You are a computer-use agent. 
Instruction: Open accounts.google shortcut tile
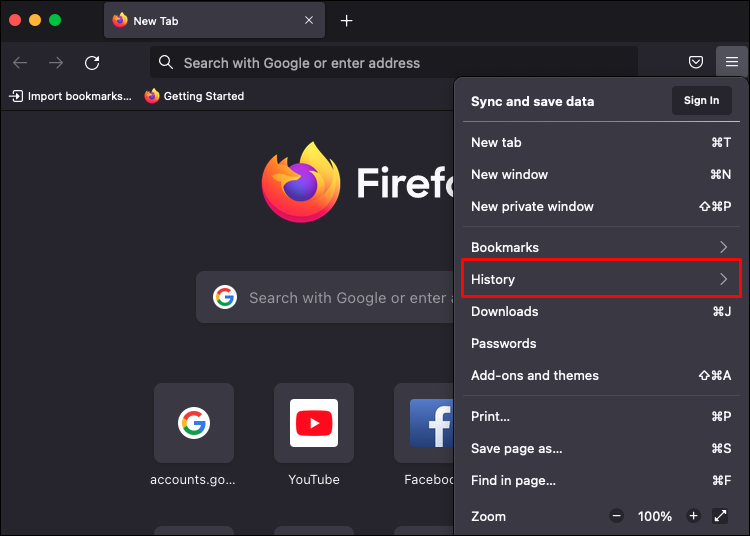pos(194,423)
